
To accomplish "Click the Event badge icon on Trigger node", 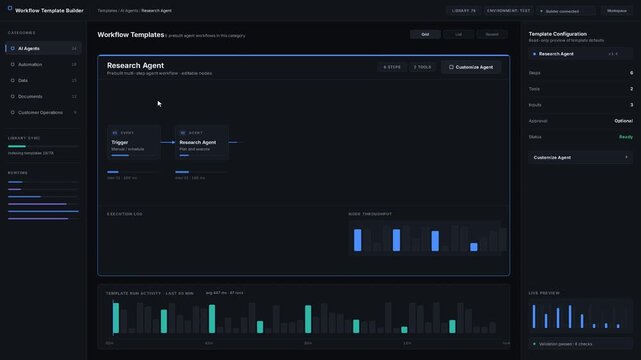I will (x=115, y=133).
